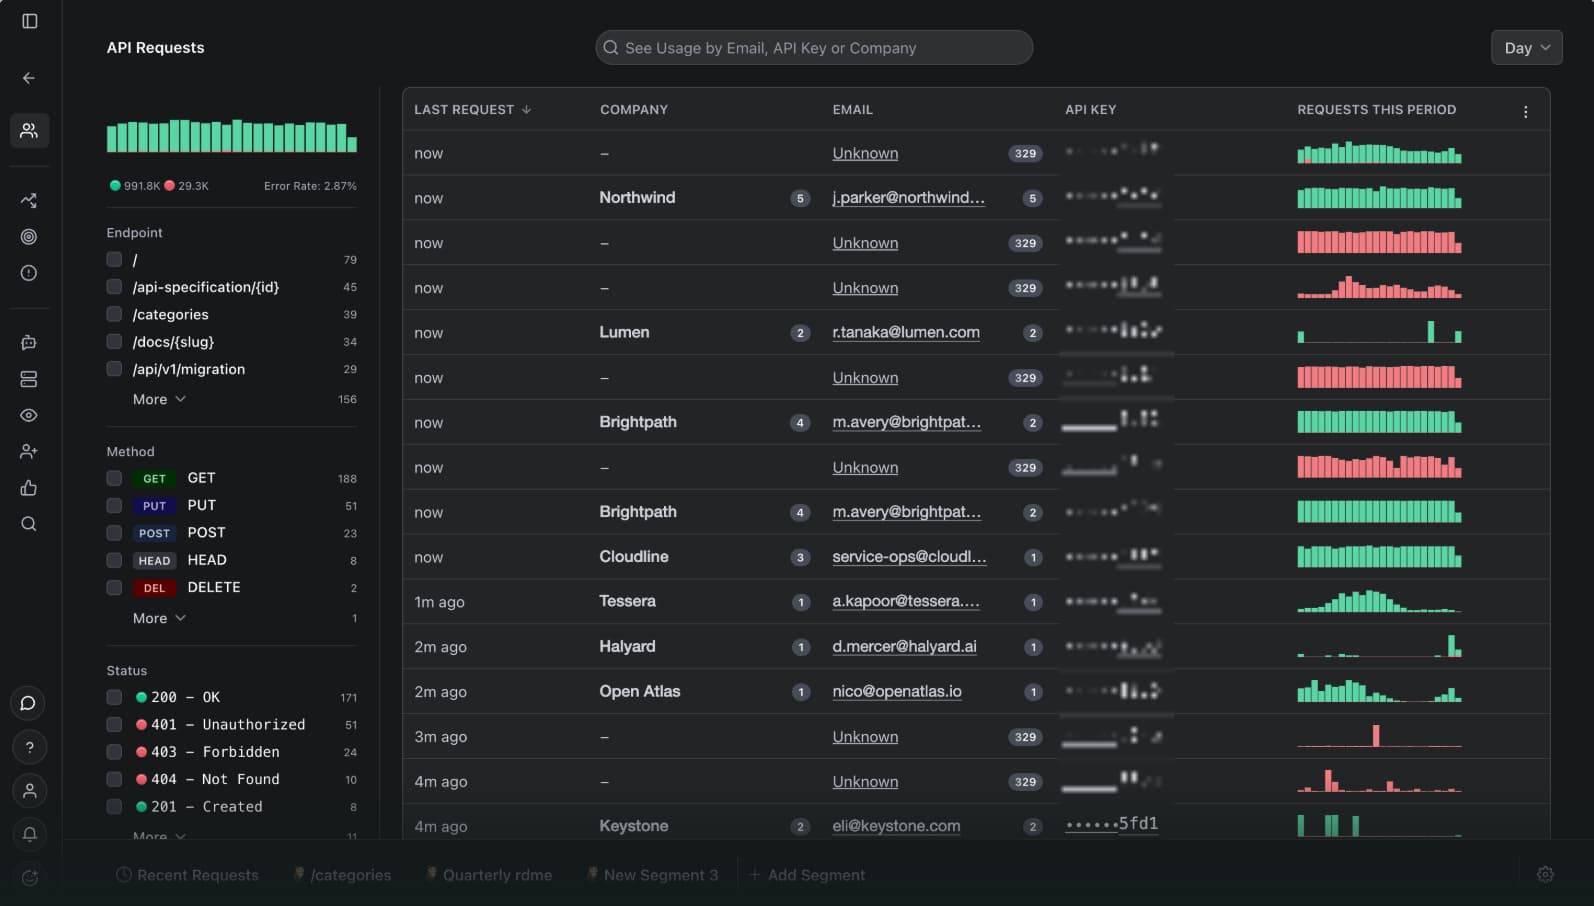Open the account profile icon
The height and width of the screenshot is (906, 1594).
pyautogui.click(x=29, y=791)
